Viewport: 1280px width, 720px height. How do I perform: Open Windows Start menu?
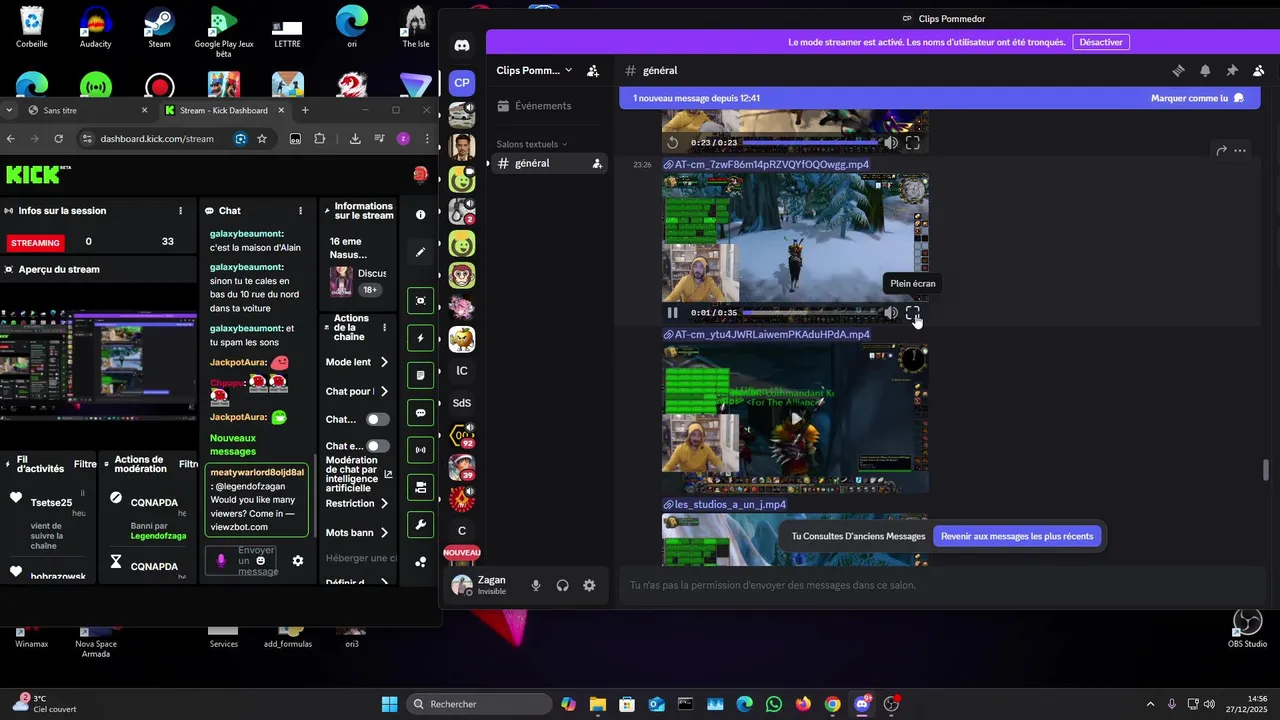pyautogui.click(x=389, y=704)
